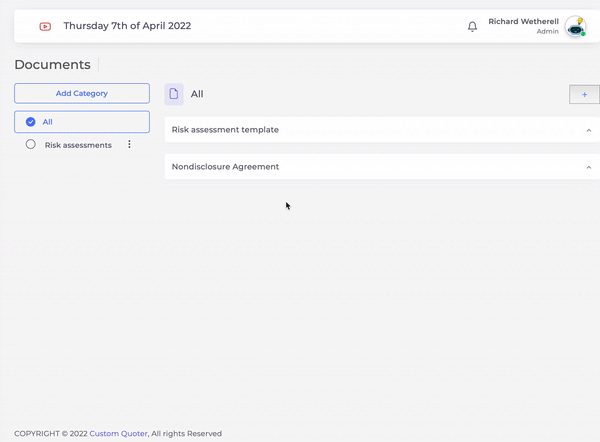Open the Risk assessment template row
The image size is (600, 442).
point(382,130)
